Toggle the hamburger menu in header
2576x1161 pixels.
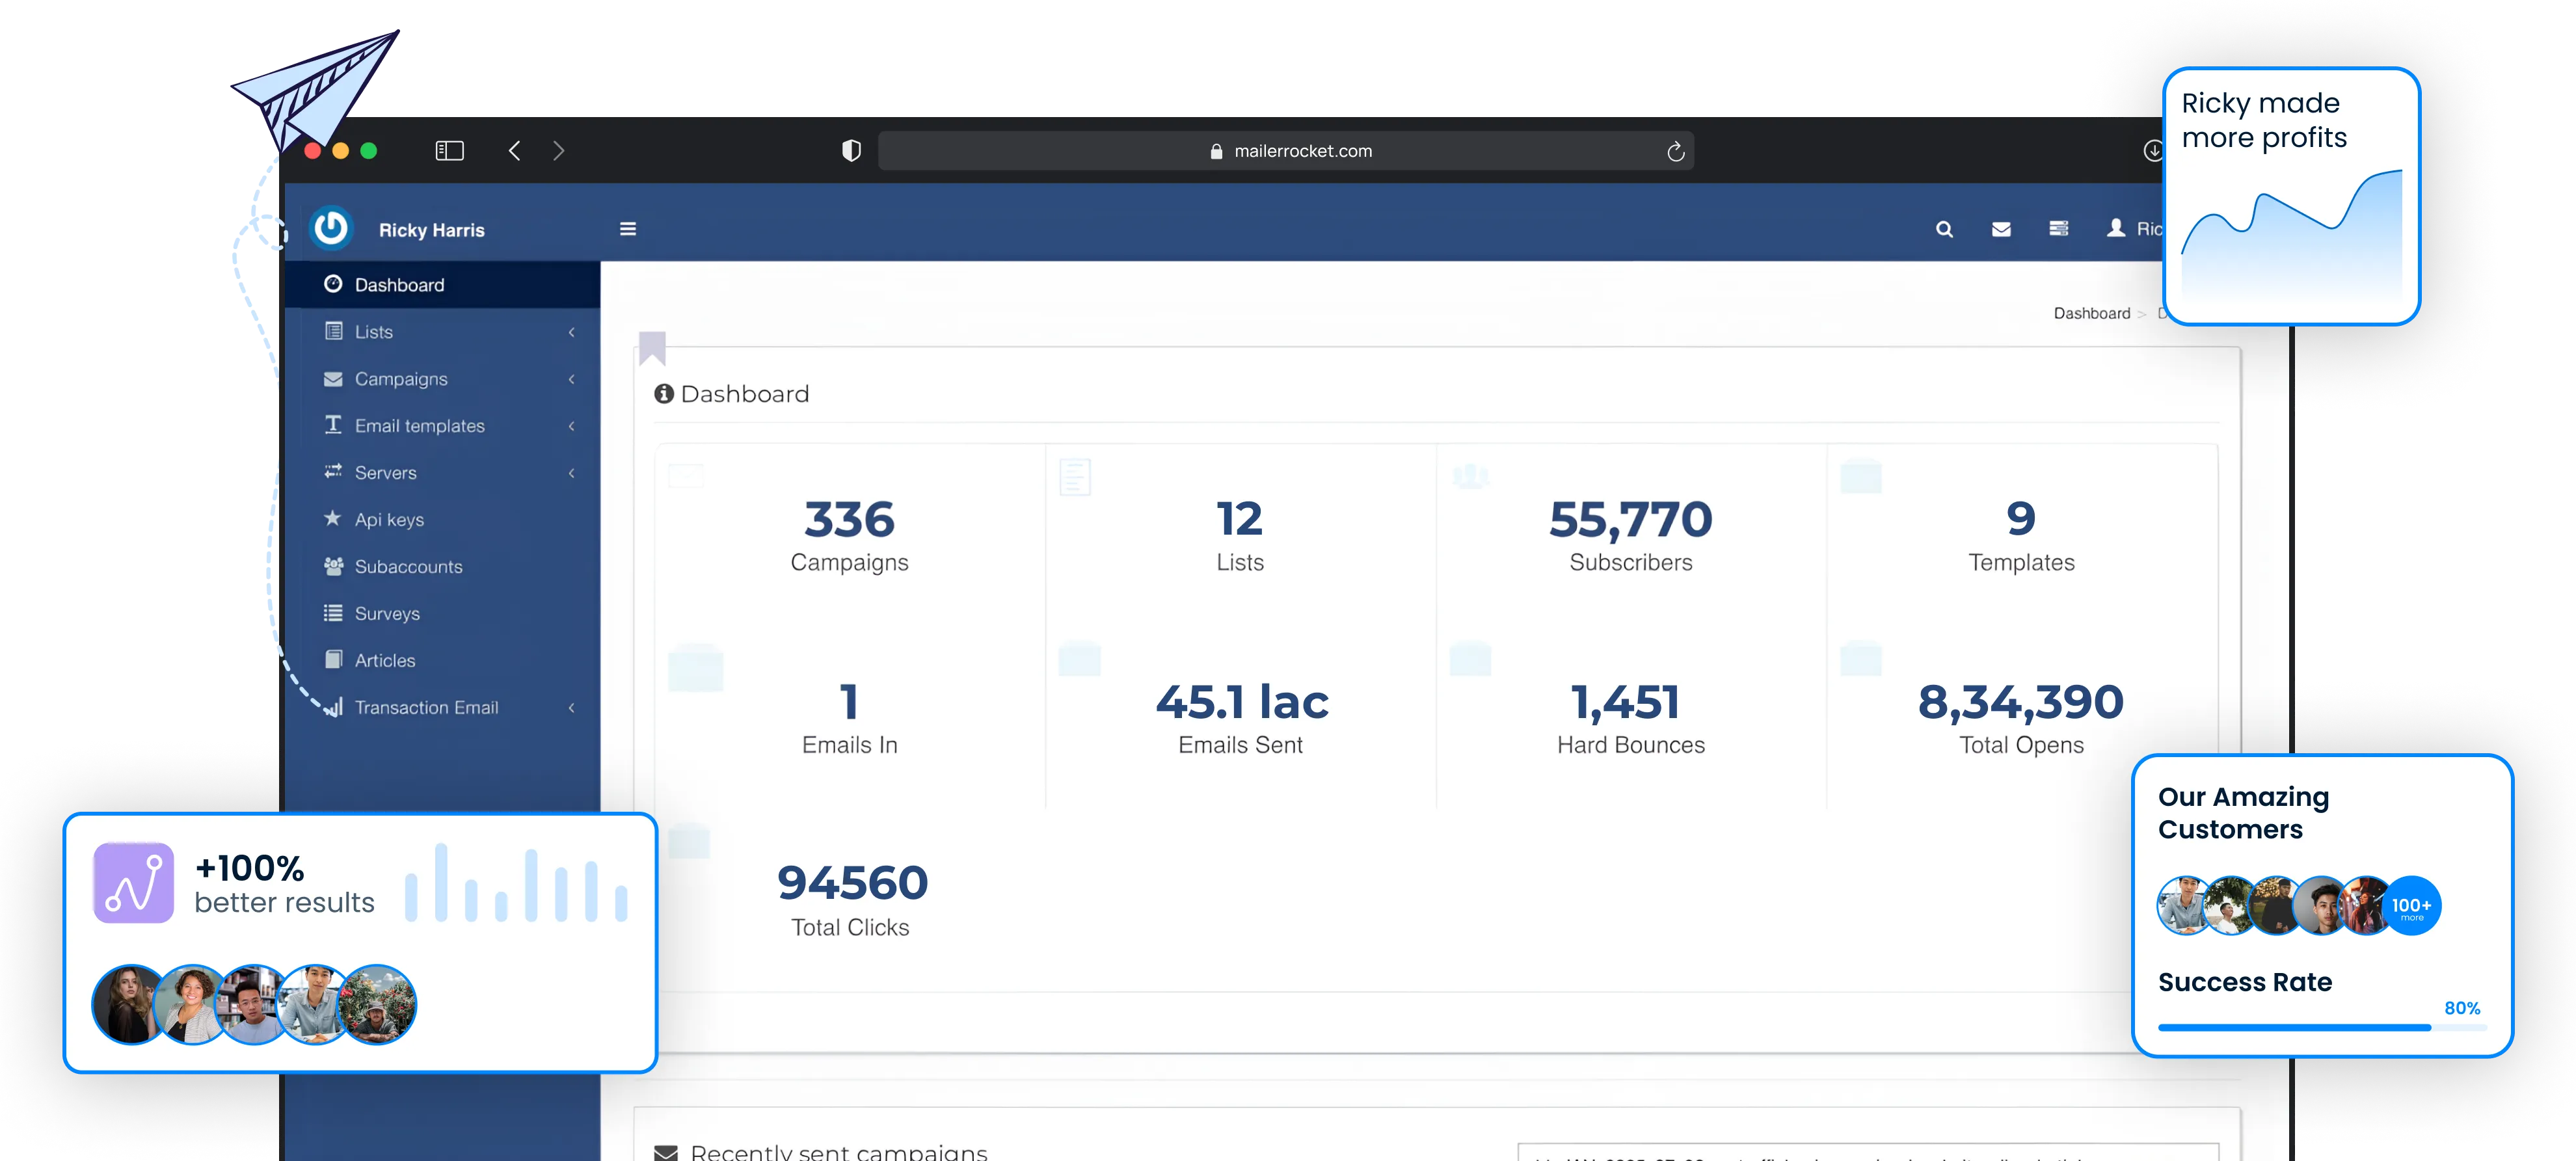[628, 229]
